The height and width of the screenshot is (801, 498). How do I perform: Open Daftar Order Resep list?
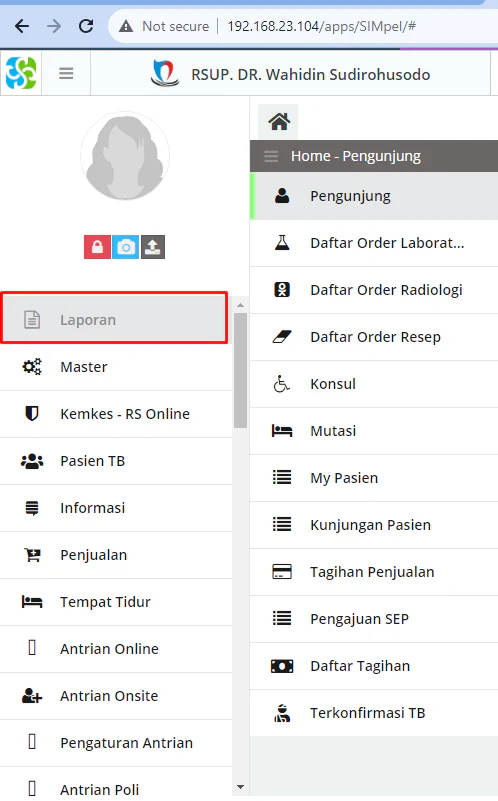point(374,337)
